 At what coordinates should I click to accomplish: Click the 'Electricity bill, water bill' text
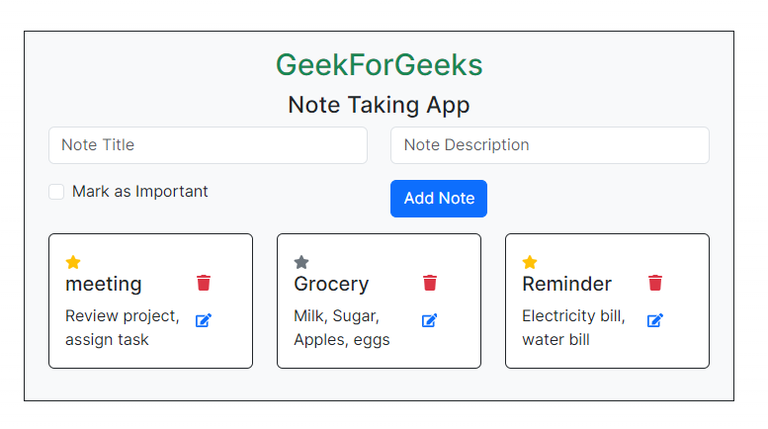(573, 328)
